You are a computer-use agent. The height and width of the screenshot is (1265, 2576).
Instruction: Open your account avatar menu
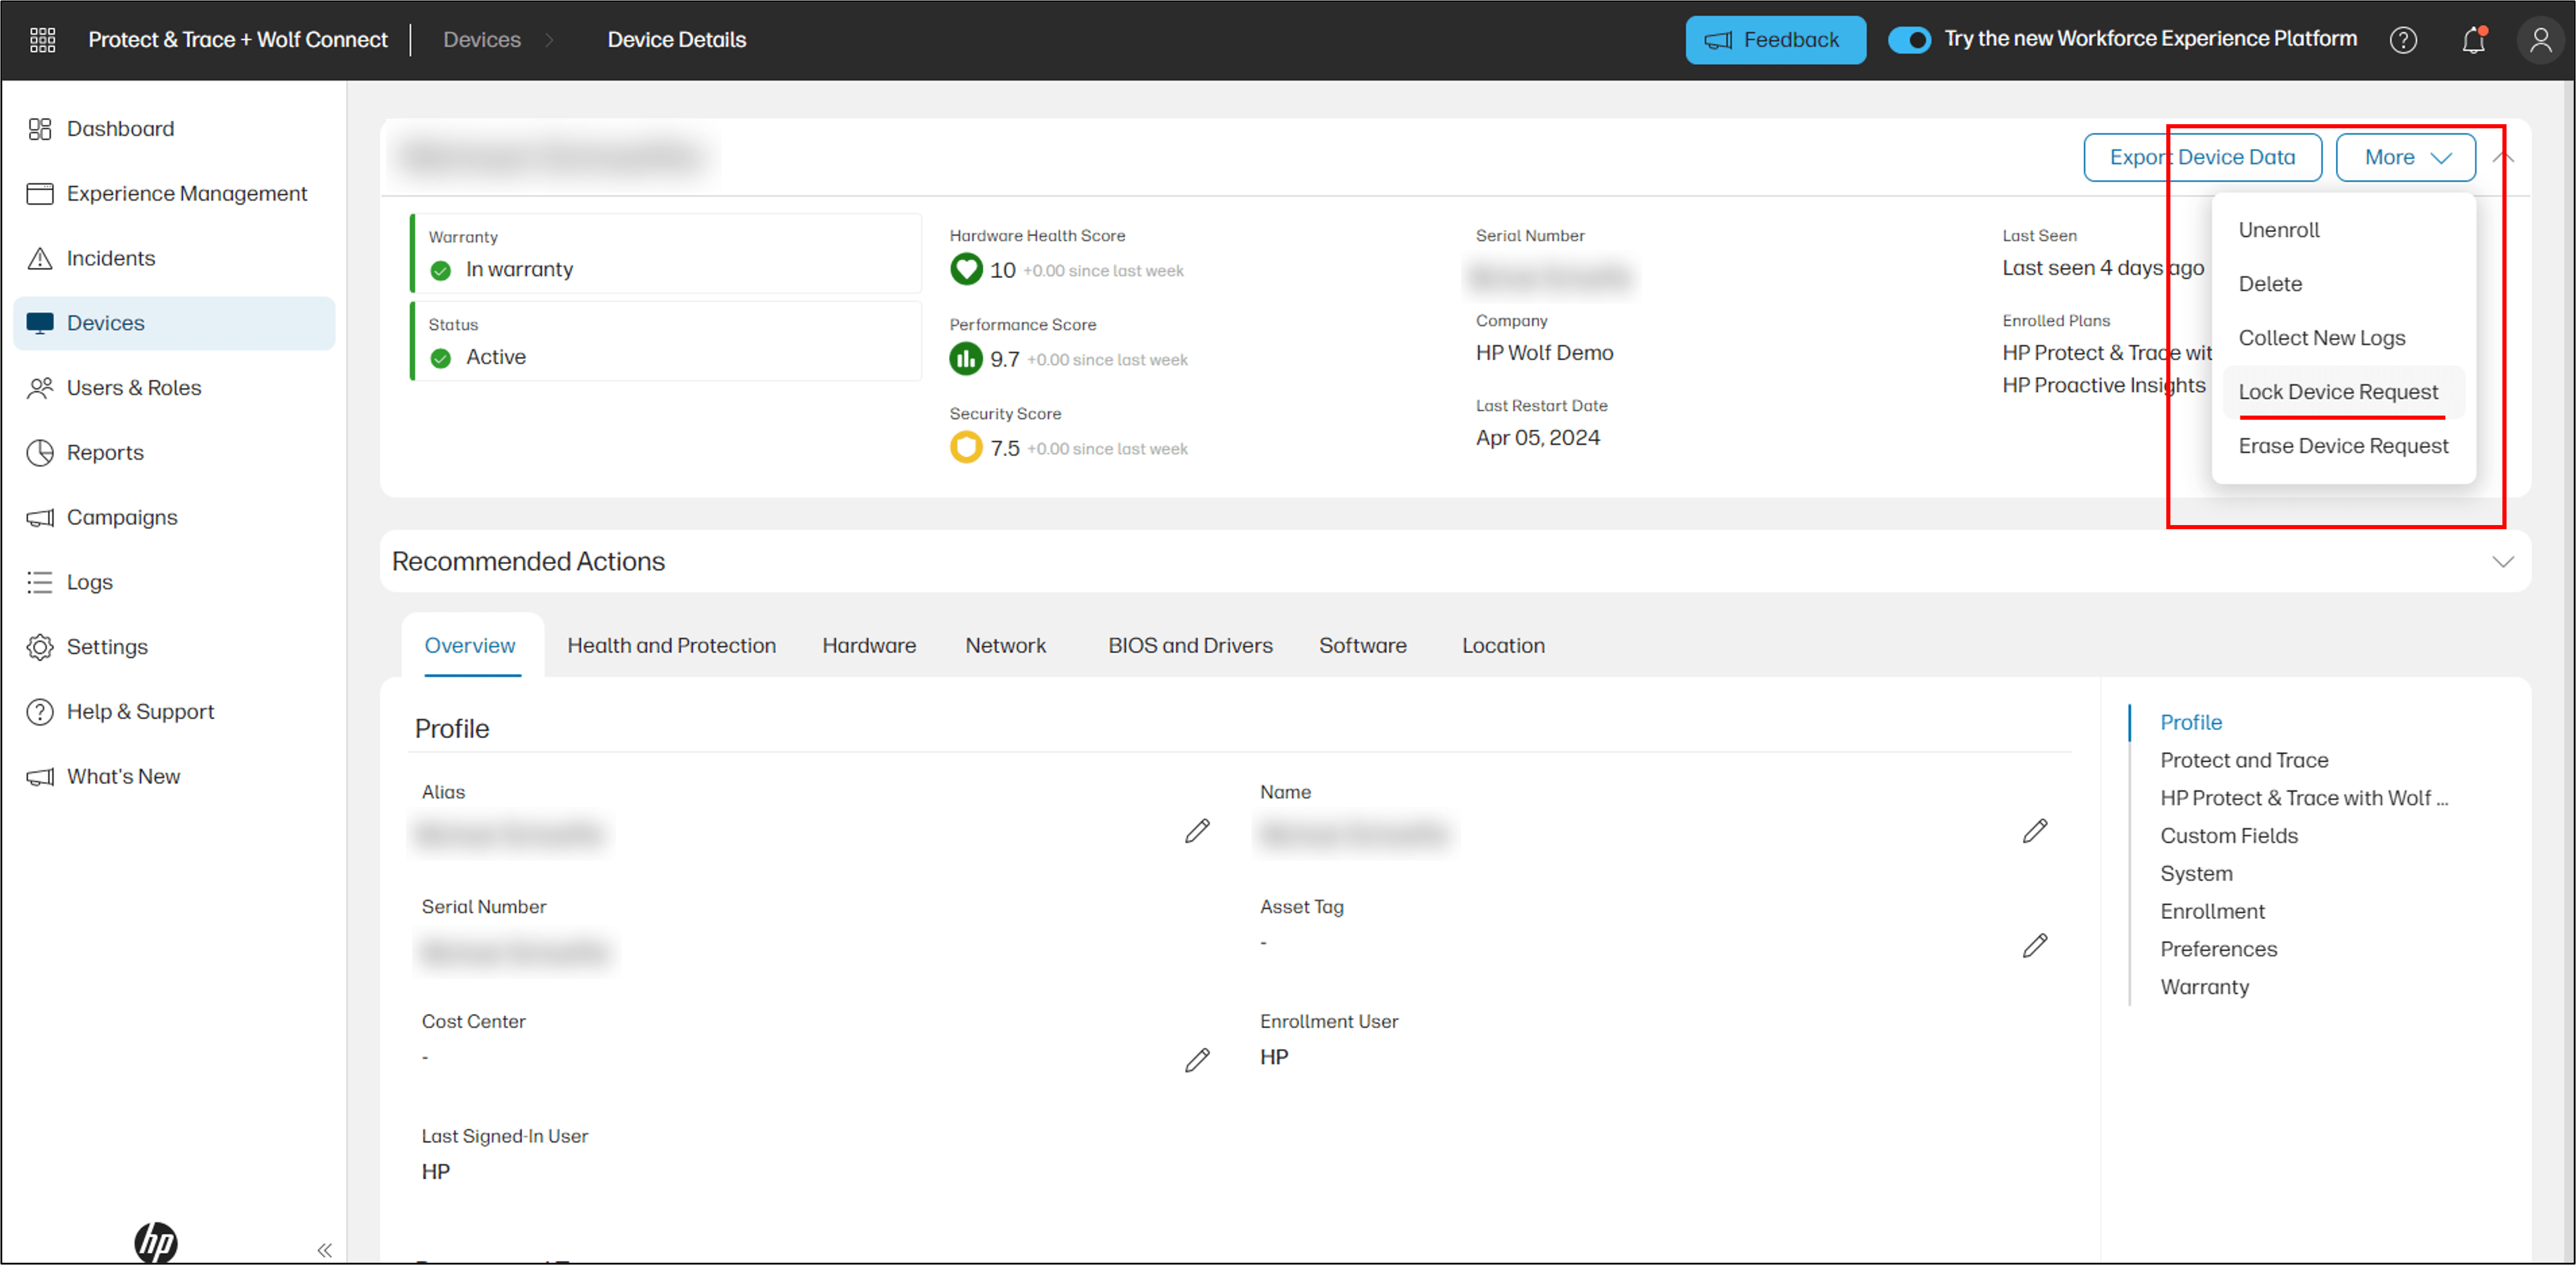tap(2541, 40)
